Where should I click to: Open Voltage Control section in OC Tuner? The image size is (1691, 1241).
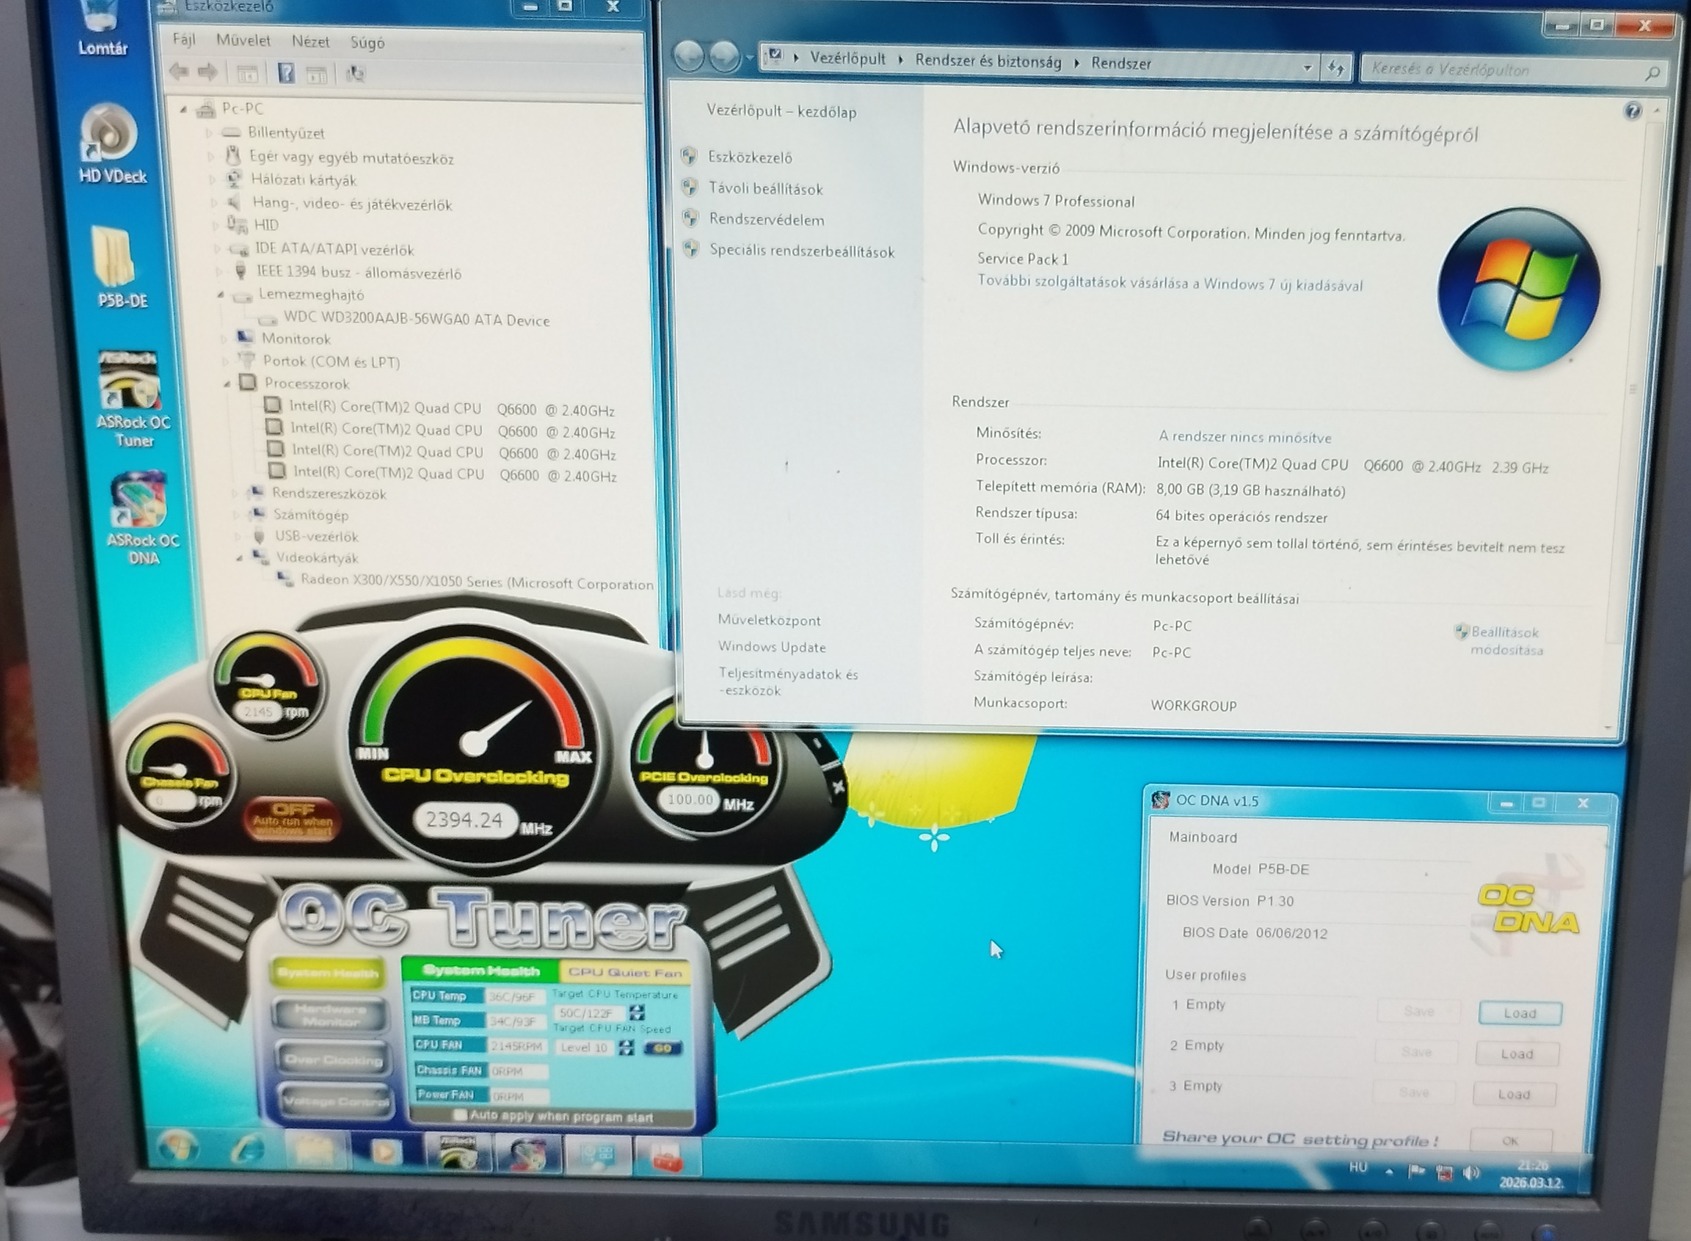coord(335,1101)
